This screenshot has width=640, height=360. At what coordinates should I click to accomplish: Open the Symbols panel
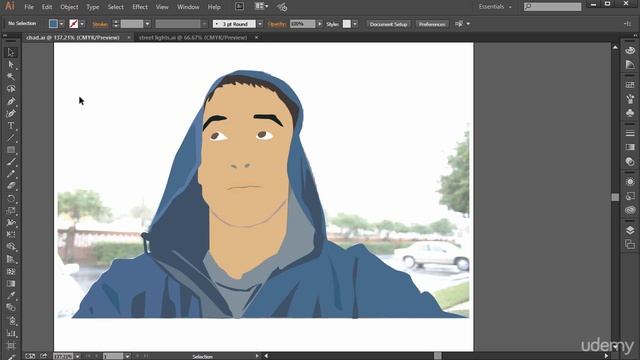630,113
